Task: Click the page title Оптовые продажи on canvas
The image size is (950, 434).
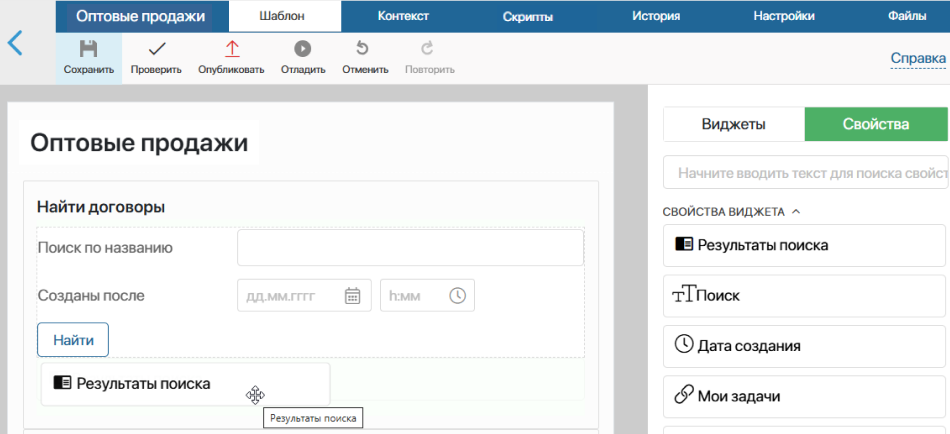Action: point(139,143)
